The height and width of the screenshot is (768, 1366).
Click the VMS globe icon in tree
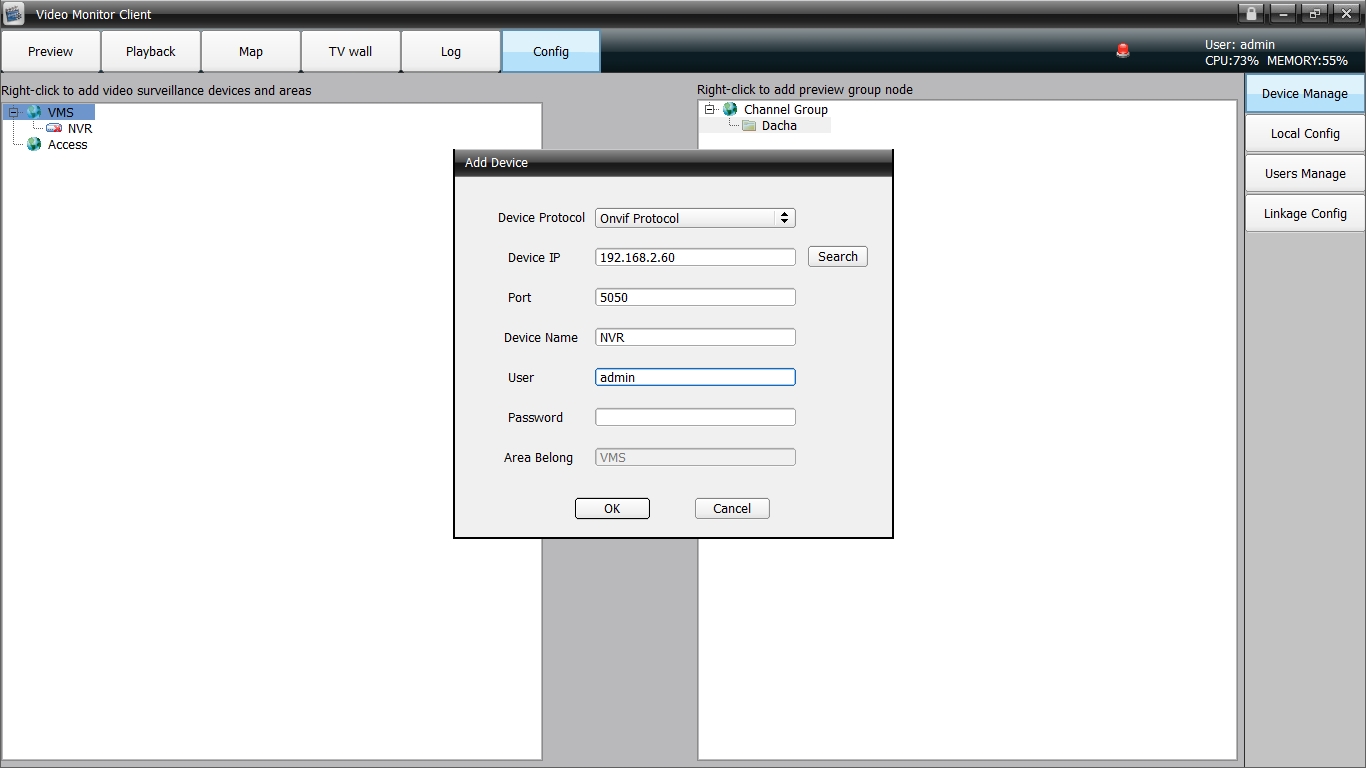pos(34,112)
